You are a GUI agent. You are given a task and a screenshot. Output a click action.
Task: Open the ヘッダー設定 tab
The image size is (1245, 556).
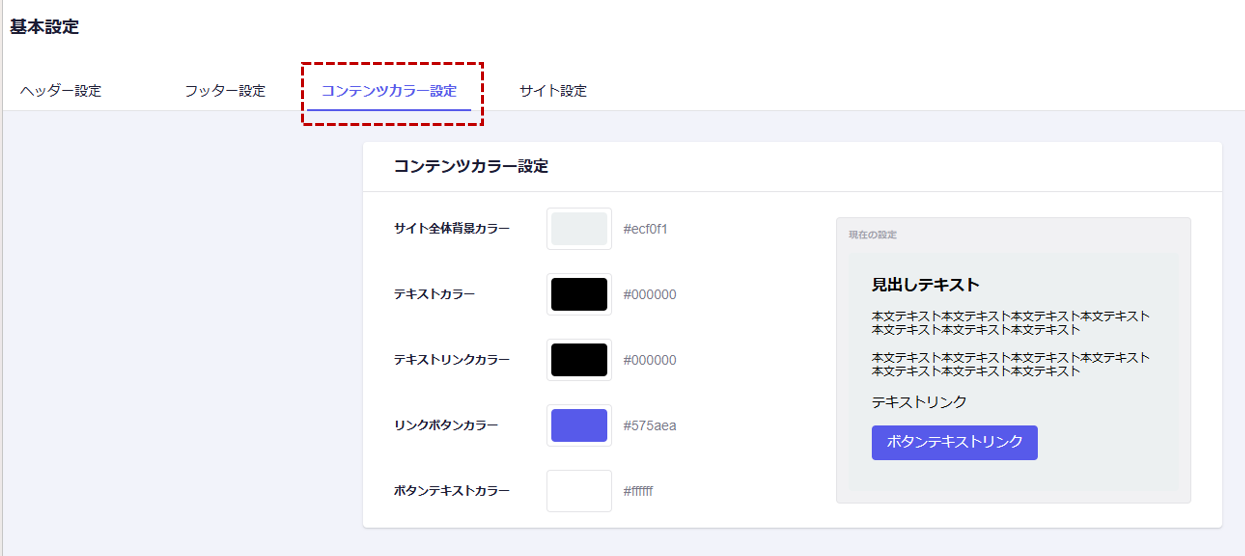click(61, 91)
